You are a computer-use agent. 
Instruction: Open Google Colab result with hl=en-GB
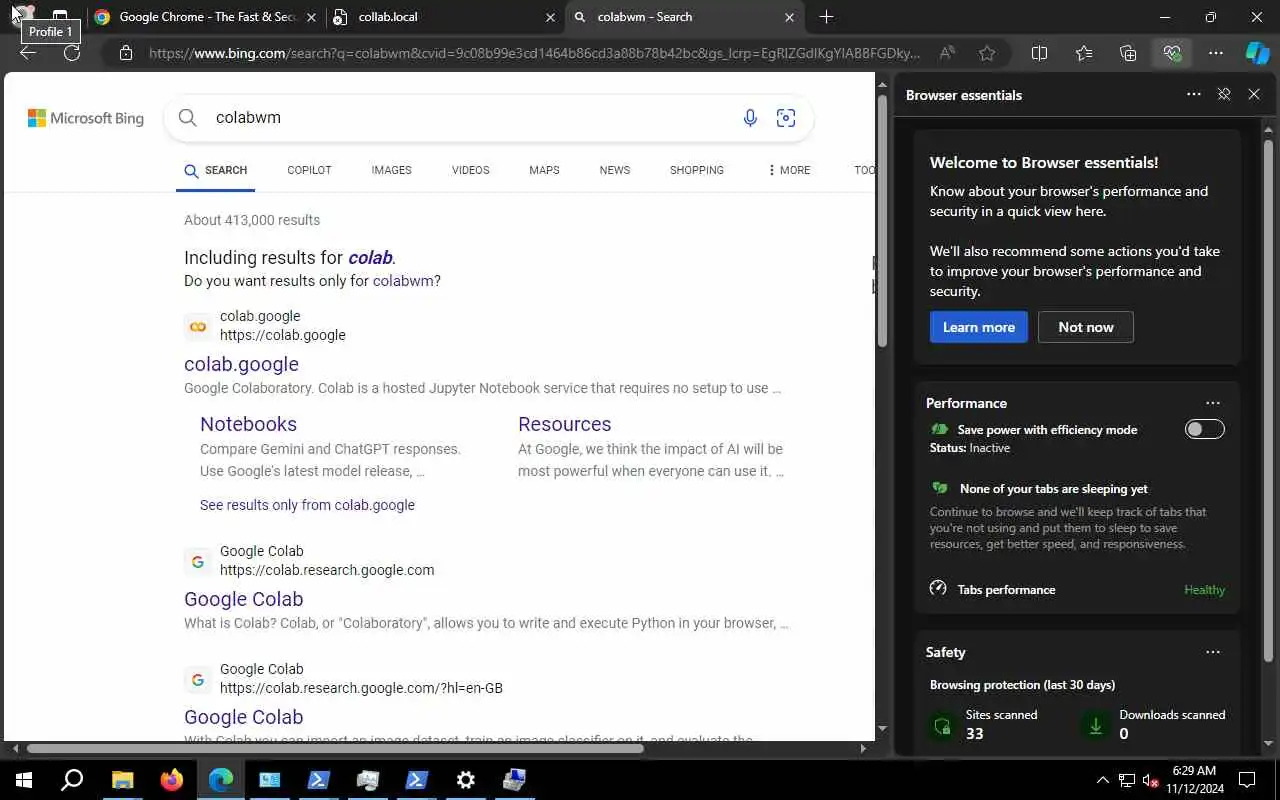point(243,717)
